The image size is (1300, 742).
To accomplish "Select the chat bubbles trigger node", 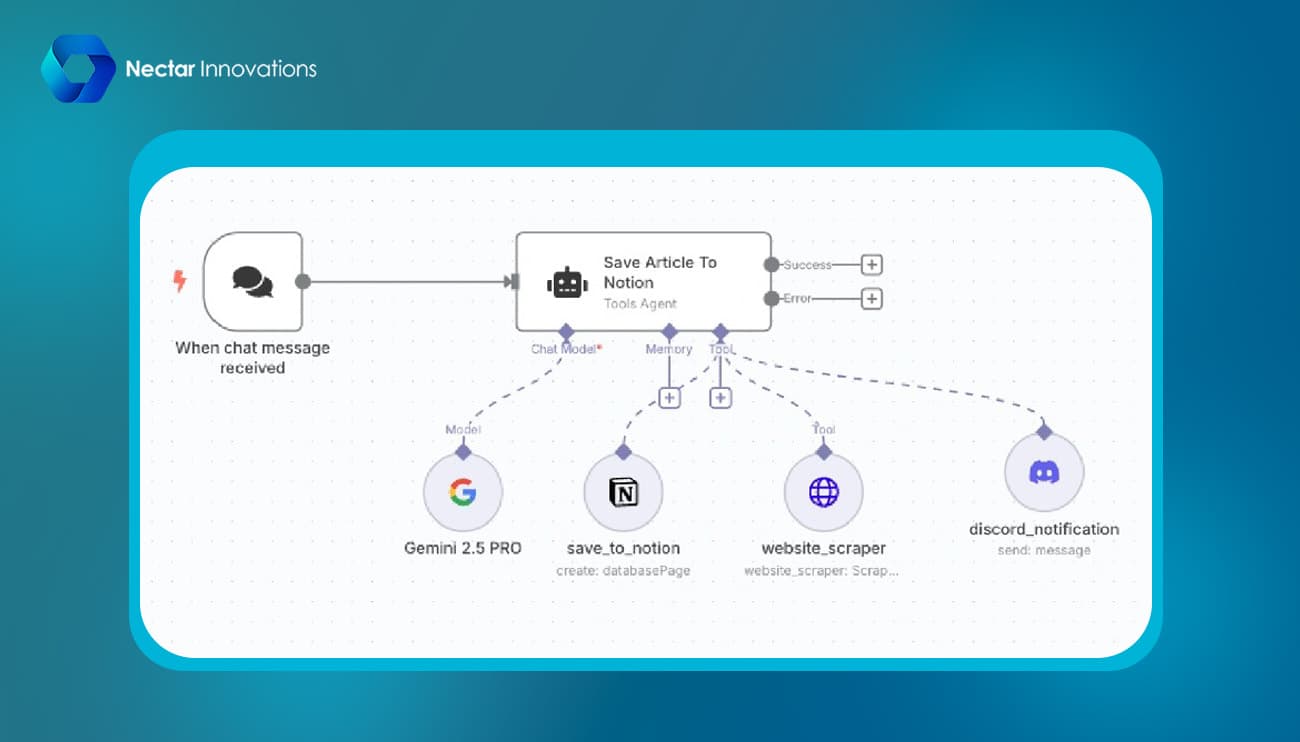I will pos(252,281).
